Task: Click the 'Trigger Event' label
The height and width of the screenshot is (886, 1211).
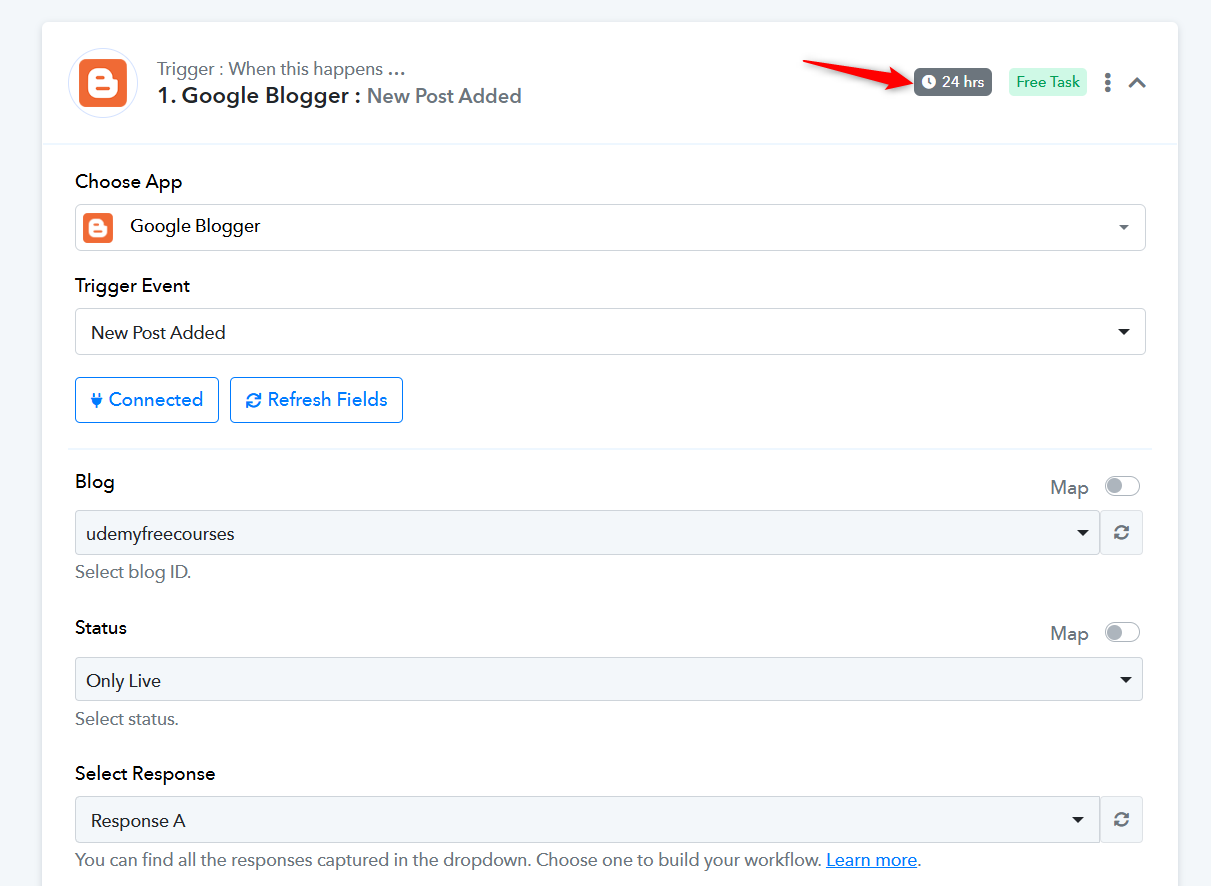Action: [x=133, y=286]
